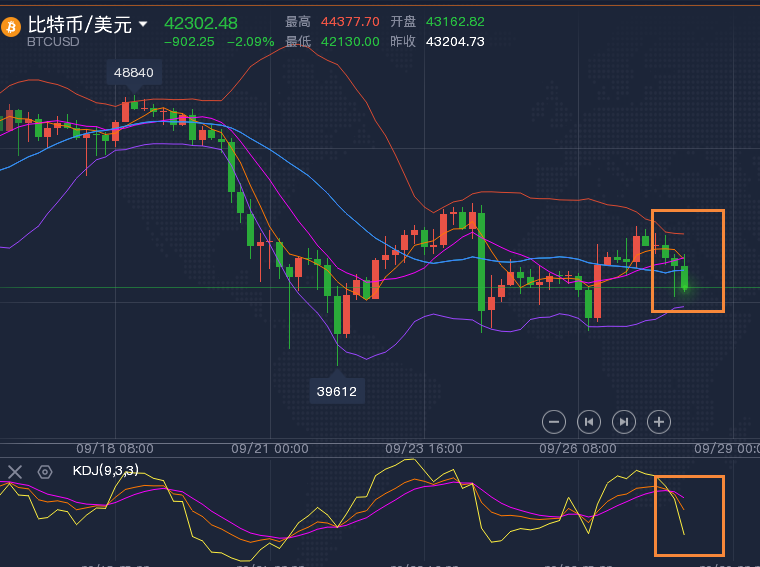760x567 pixels.
Task: Click the current price 42302.48
Action: (201, 23)
